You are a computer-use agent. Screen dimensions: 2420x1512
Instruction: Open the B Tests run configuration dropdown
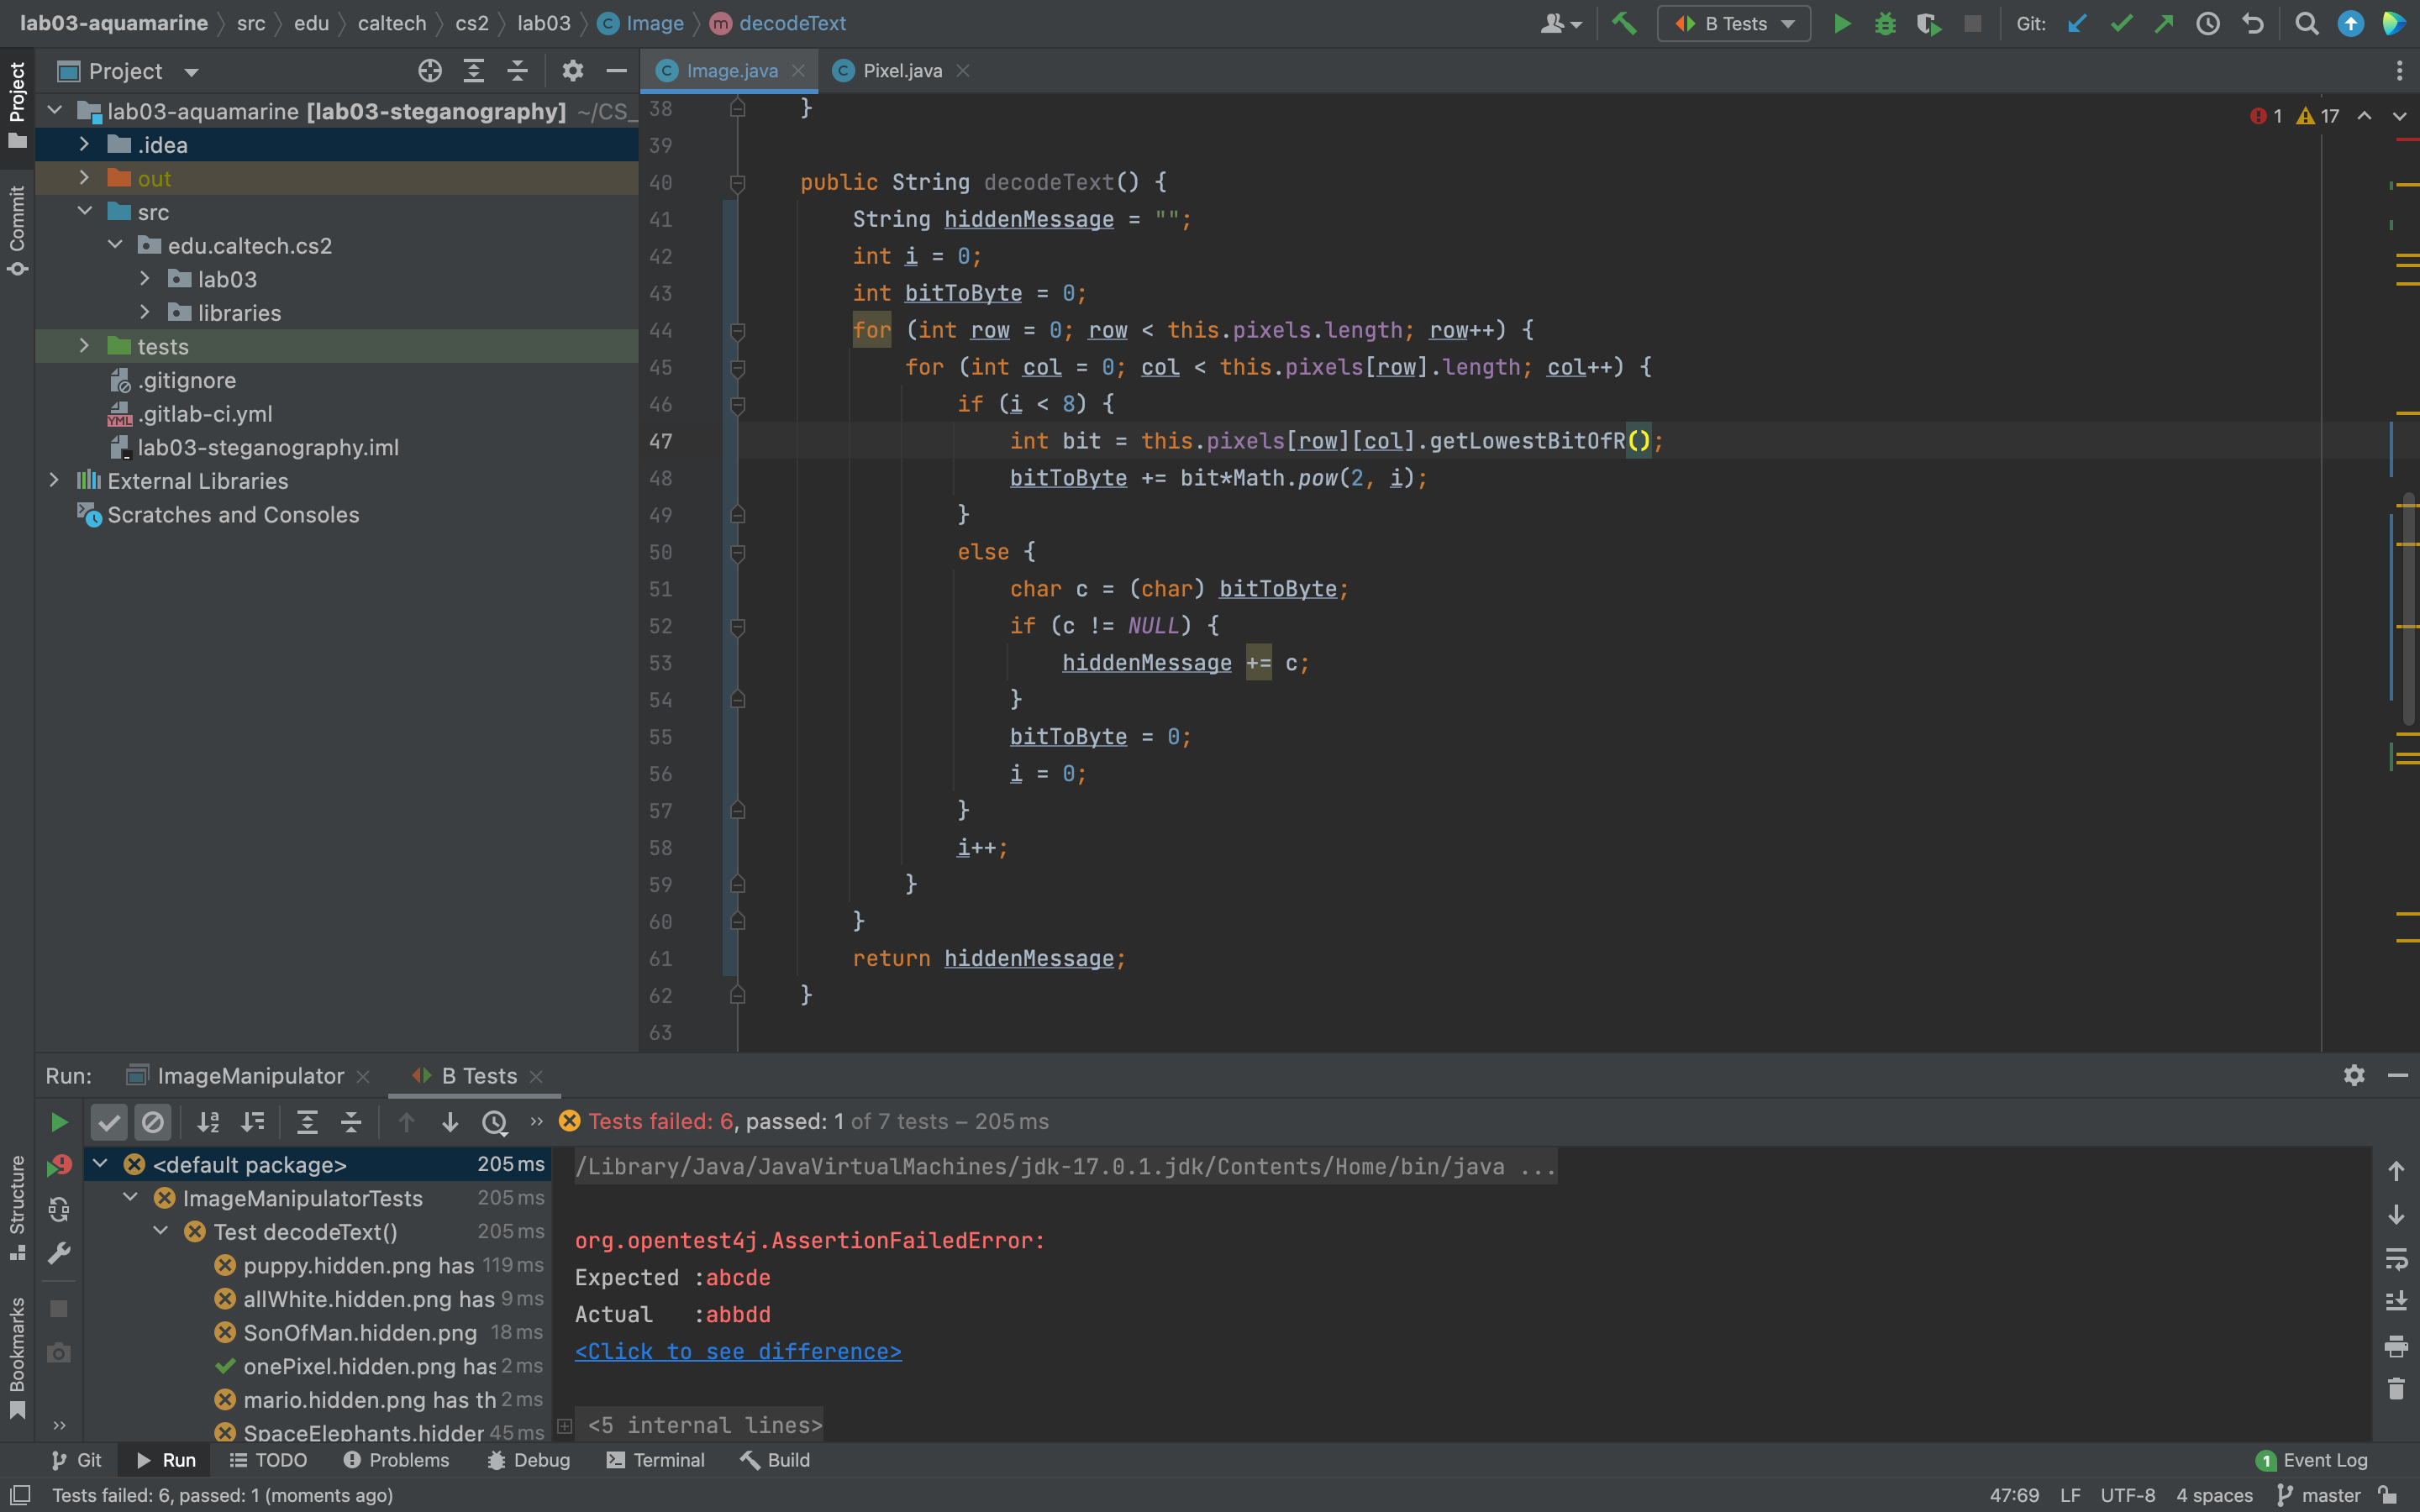(1734, 23)
